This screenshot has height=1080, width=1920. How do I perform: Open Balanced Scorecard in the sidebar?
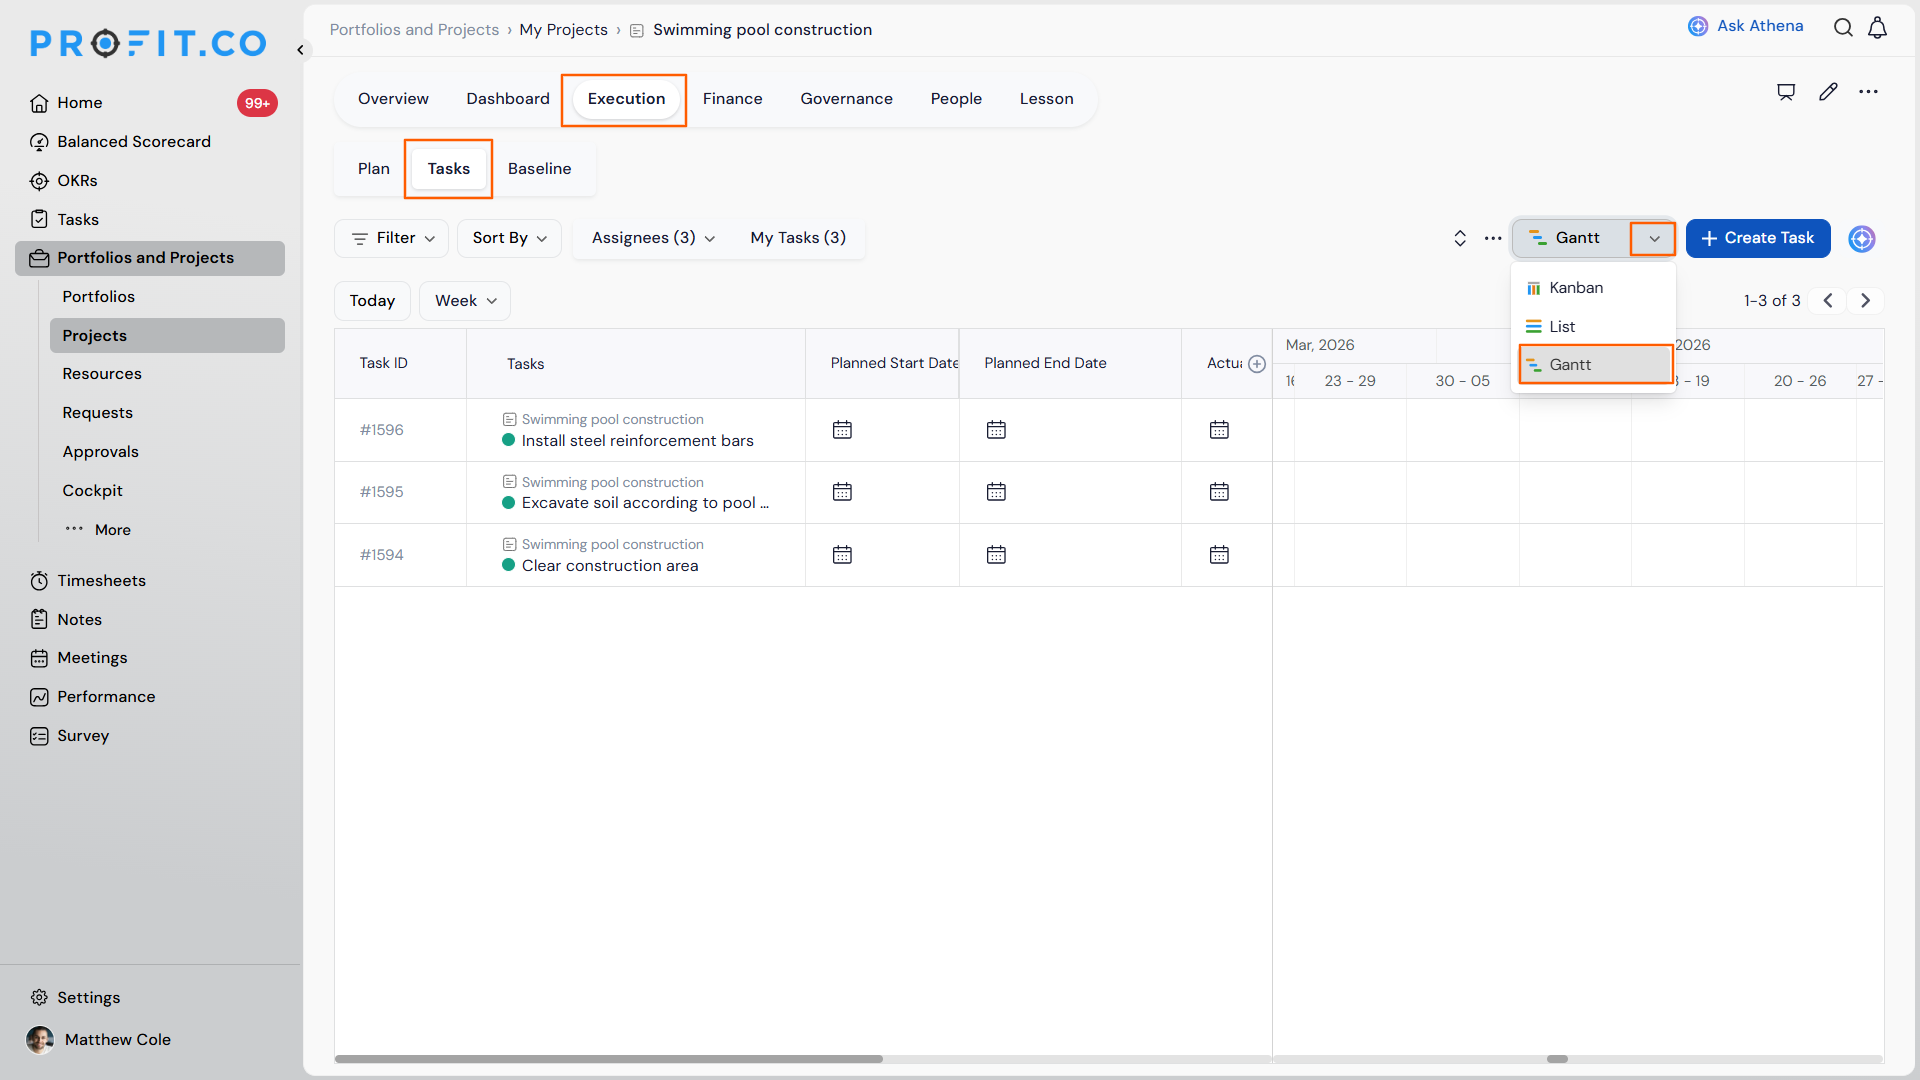(x=134, y=142)
